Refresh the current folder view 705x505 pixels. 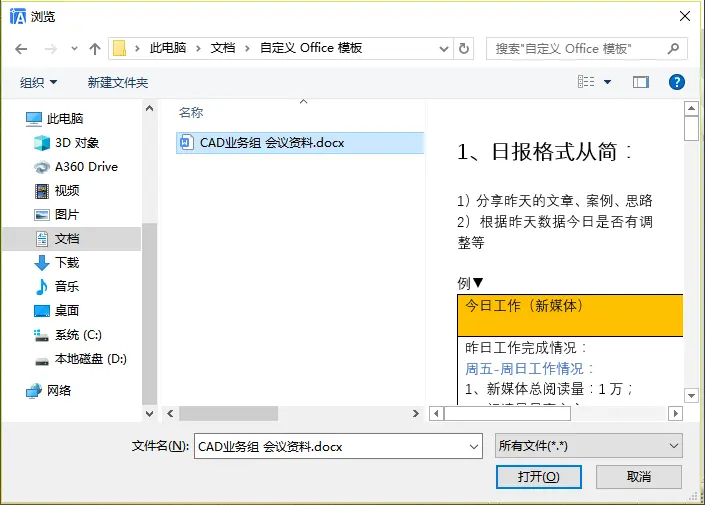click(x=464, y=48)
